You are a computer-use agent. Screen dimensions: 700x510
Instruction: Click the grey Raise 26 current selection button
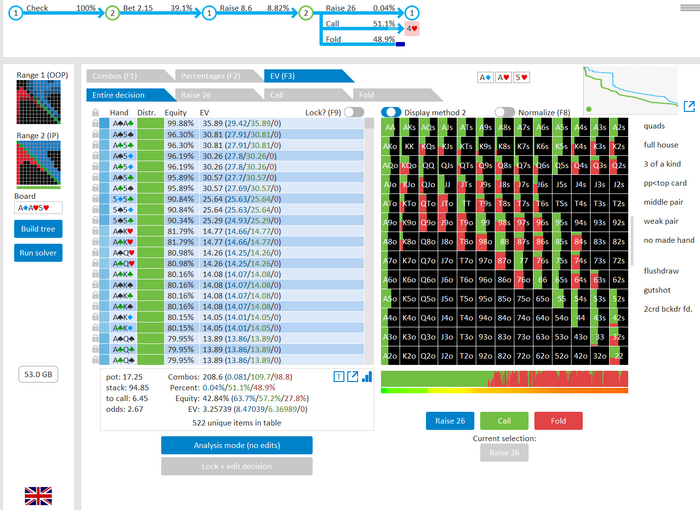(x=504, y=452)
